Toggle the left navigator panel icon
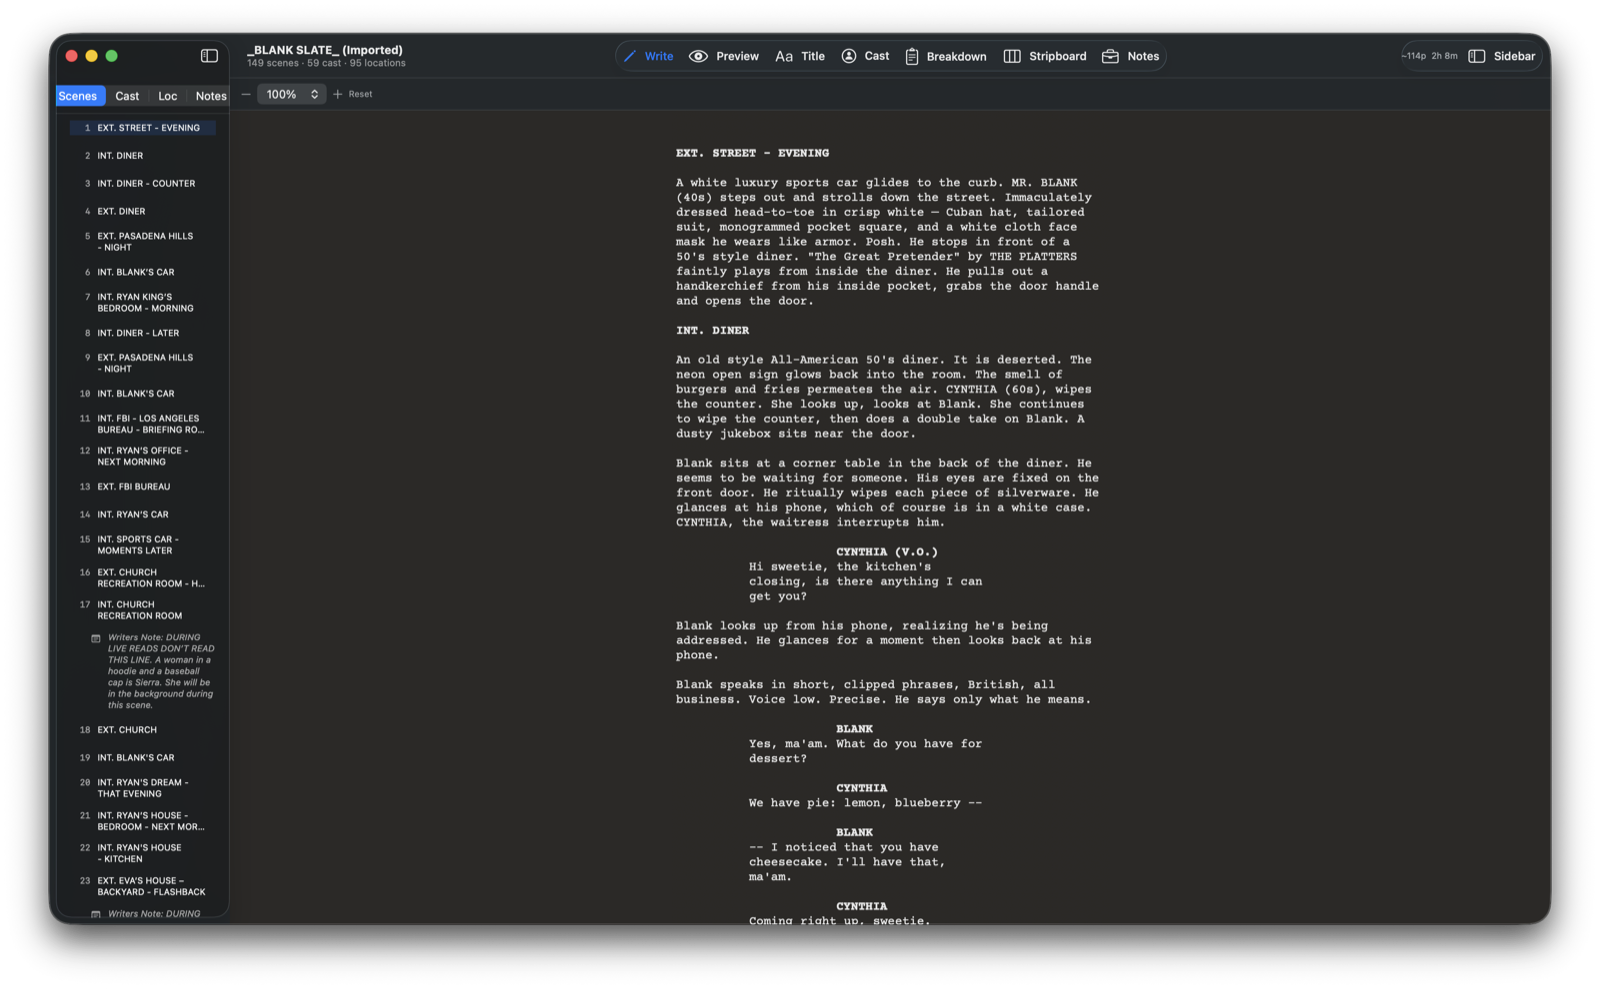This screenshot has height=989, width=1600. tap(209, 56)
